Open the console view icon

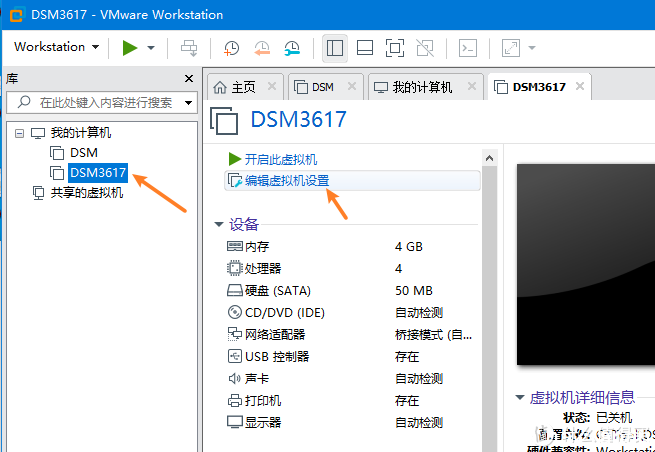point(468,48)
